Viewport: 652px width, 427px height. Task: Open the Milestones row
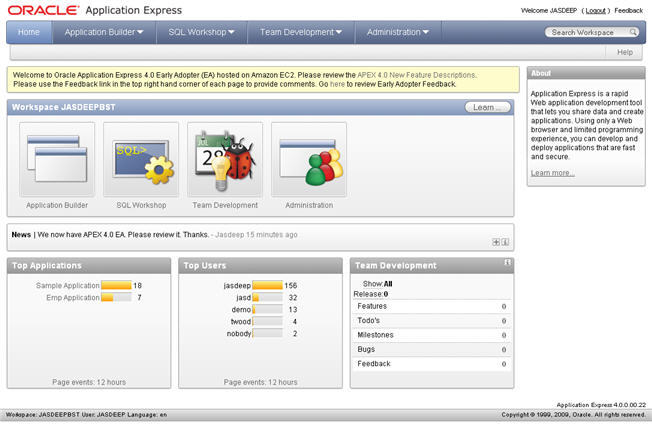coord(431,335)
